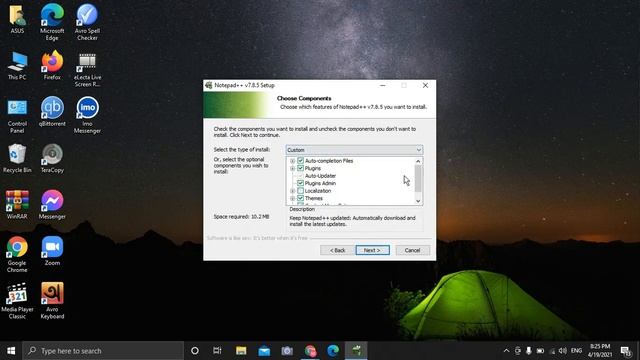Open Edge from the taskbar
640x360 pixels.
[x=333, y=351]
